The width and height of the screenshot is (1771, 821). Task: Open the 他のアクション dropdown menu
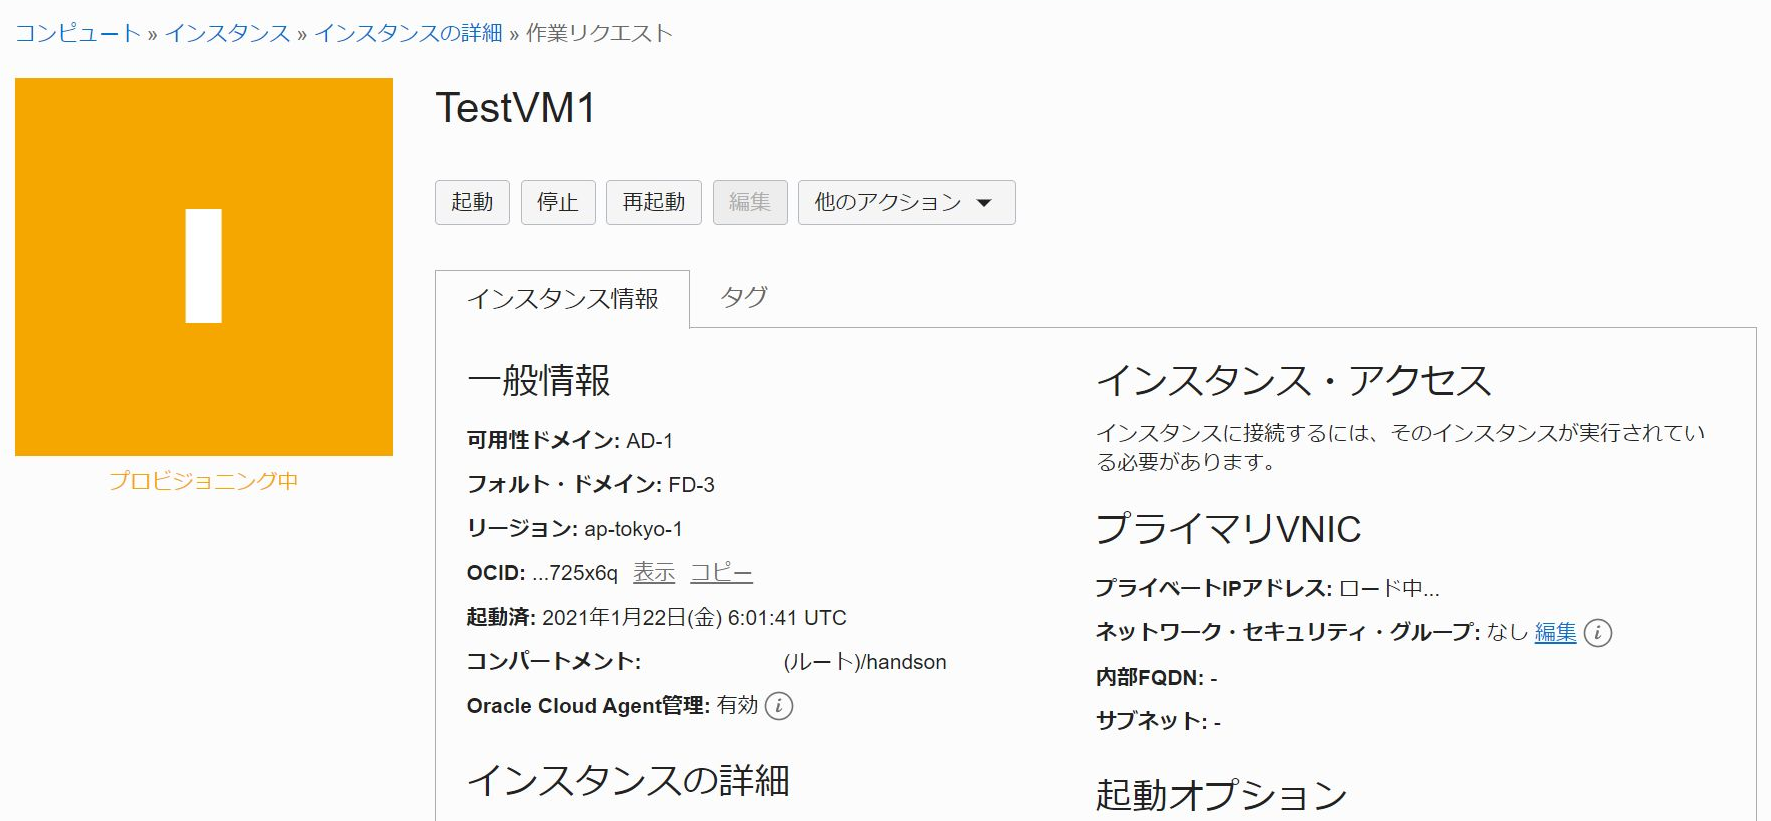coord(906,203)
